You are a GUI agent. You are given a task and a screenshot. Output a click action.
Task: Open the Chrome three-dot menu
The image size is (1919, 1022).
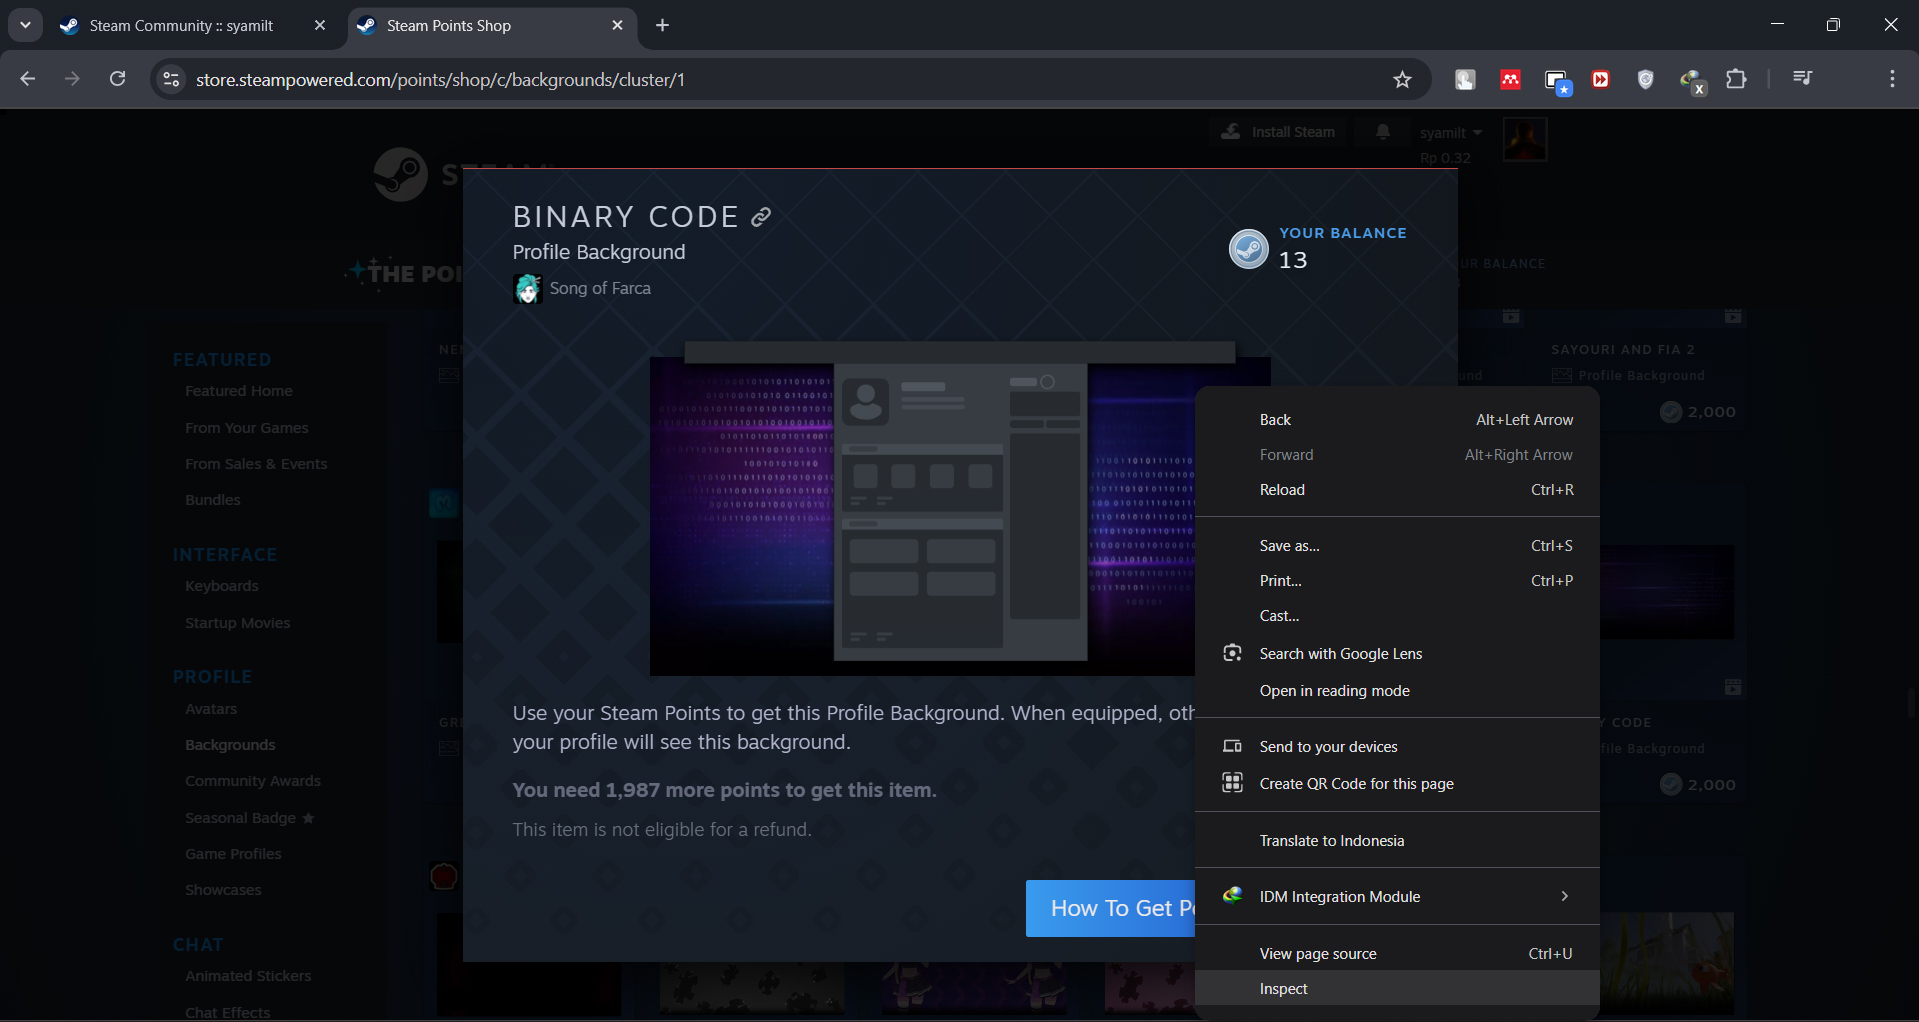[x=1892, y=79]
